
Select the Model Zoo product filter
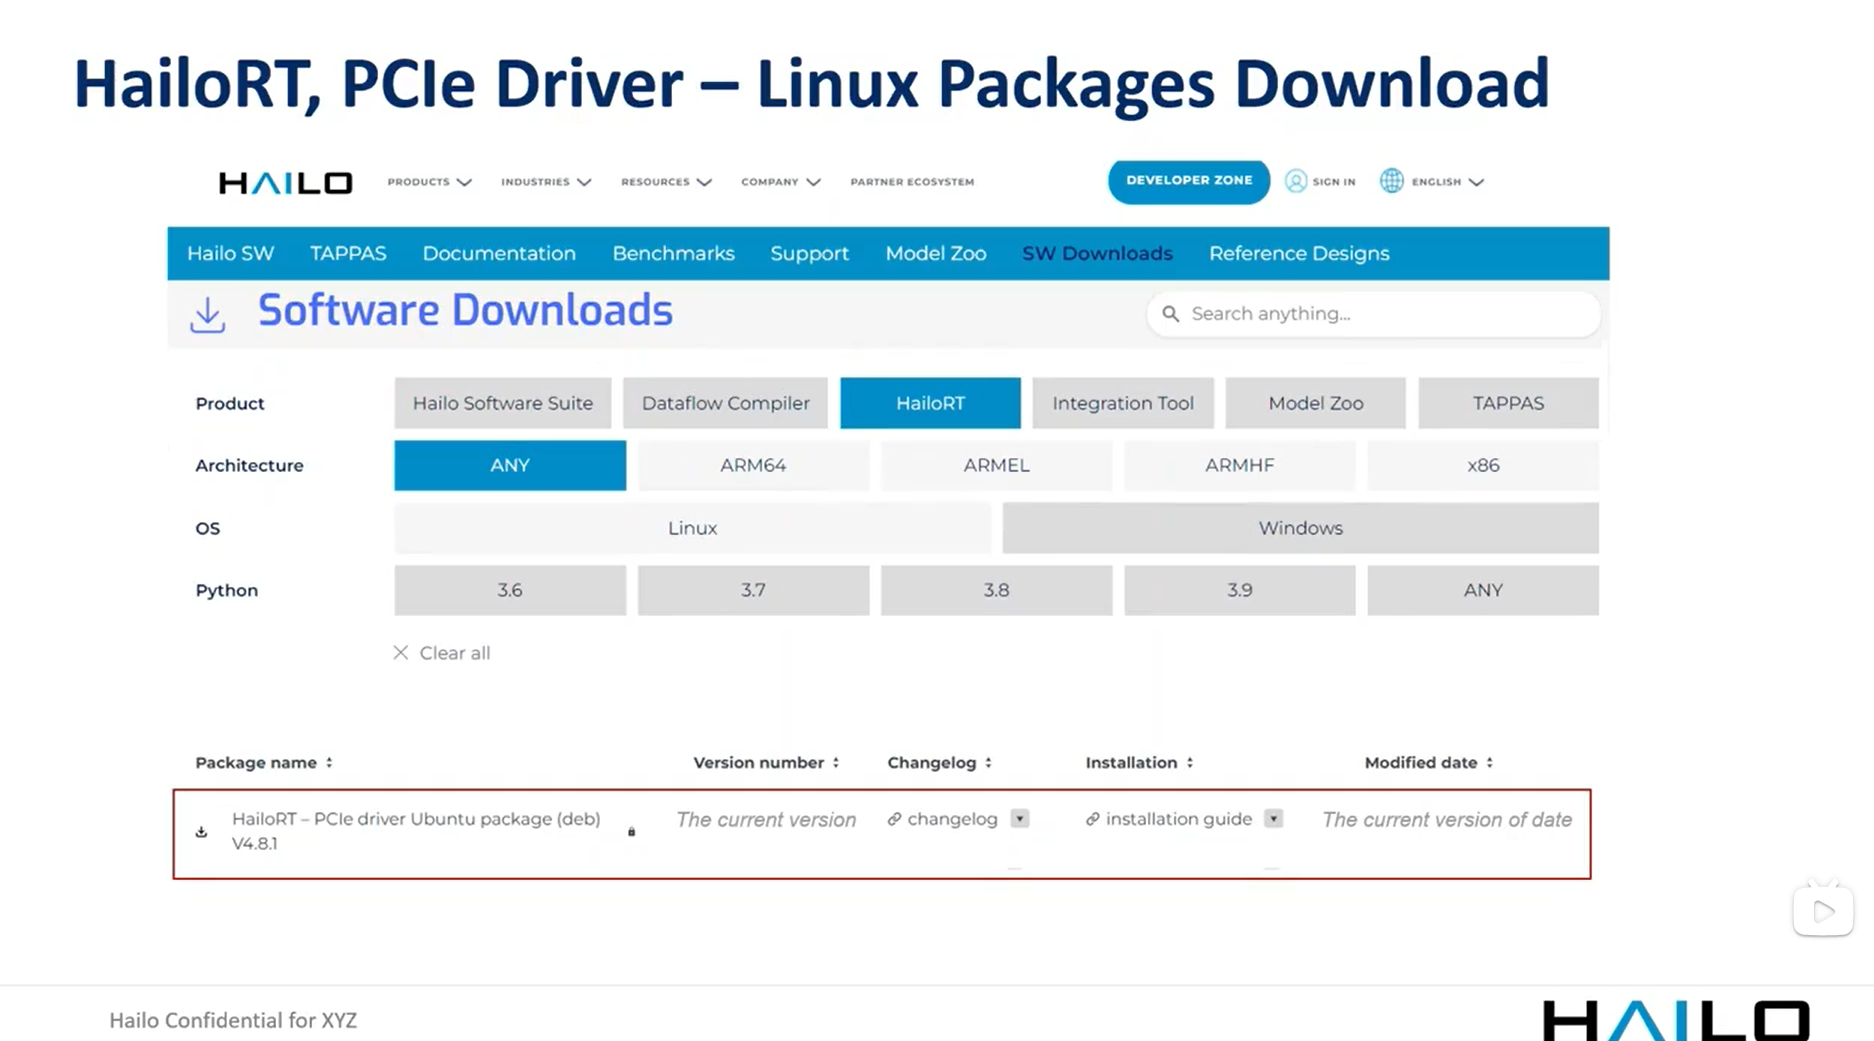[x=1315, y=403]
